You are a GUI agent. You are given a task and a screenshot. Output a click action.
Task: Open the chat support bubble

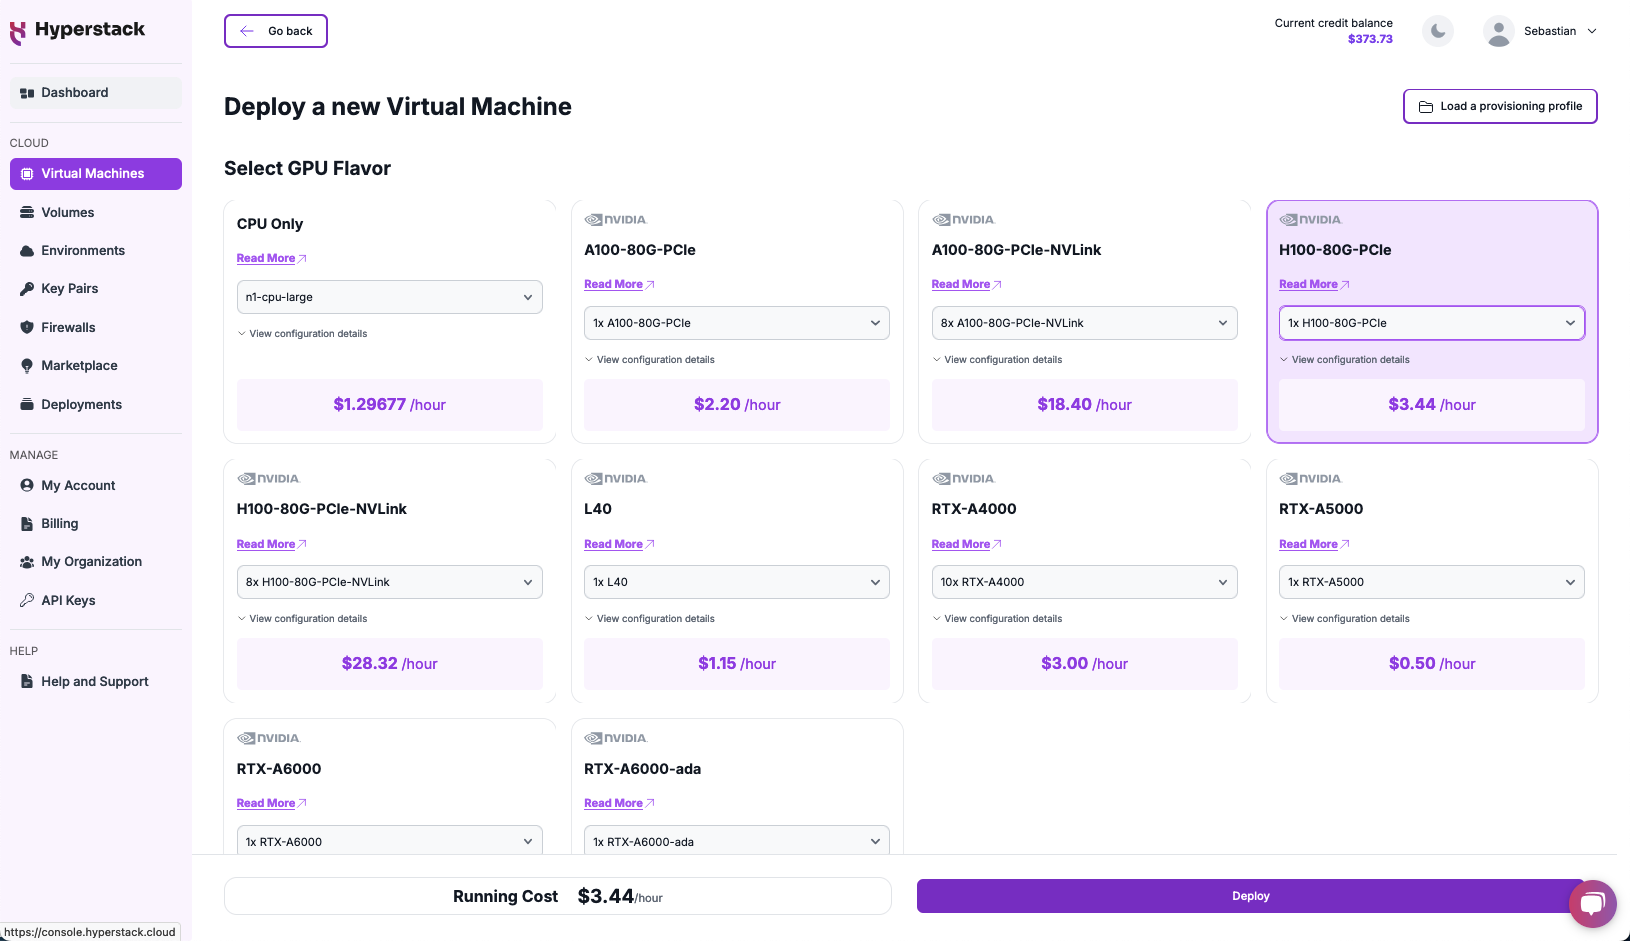(x=1592, y=904)
